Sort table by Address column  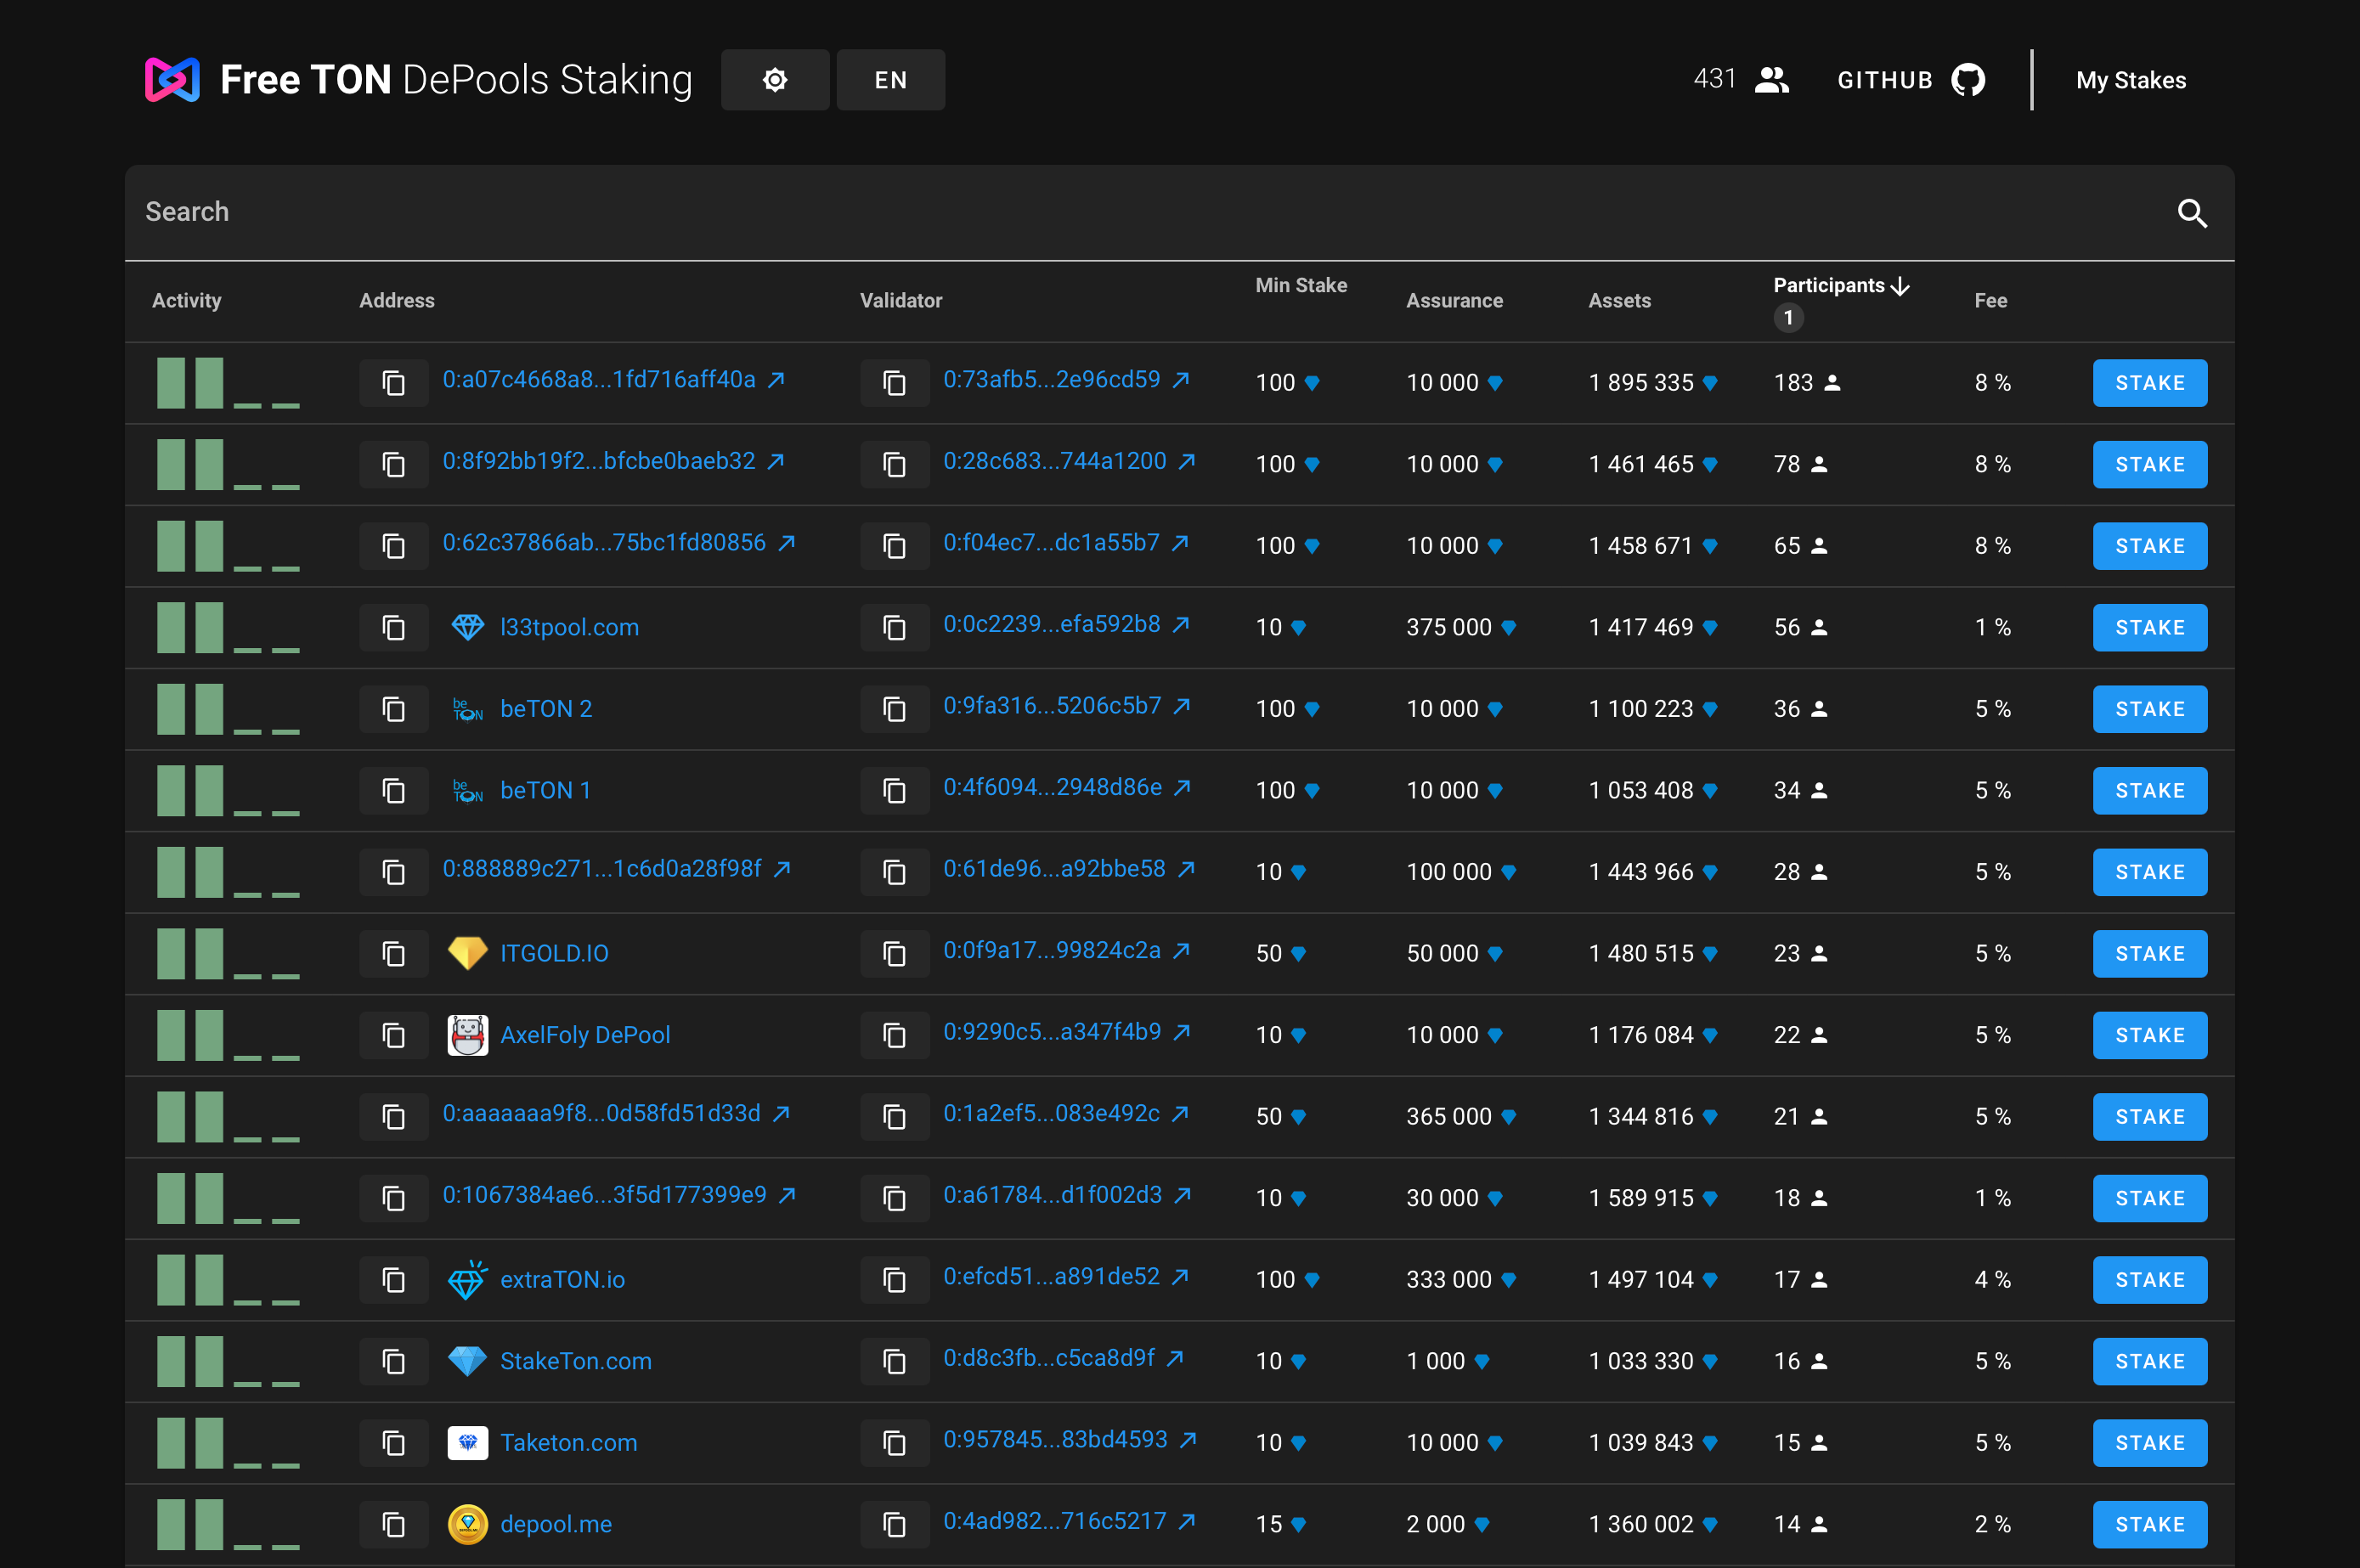coord(396,301)
